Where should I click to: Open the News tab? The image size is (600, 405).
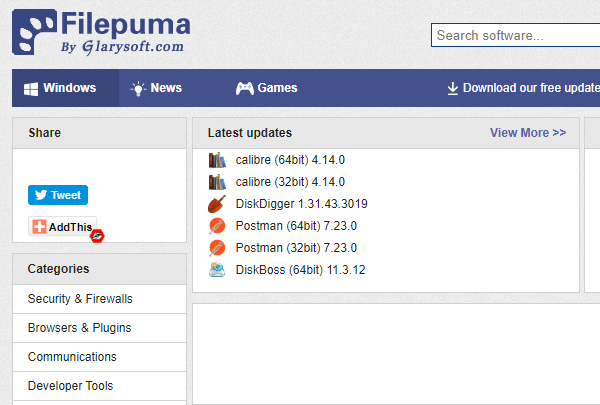[x=156, y=88]
